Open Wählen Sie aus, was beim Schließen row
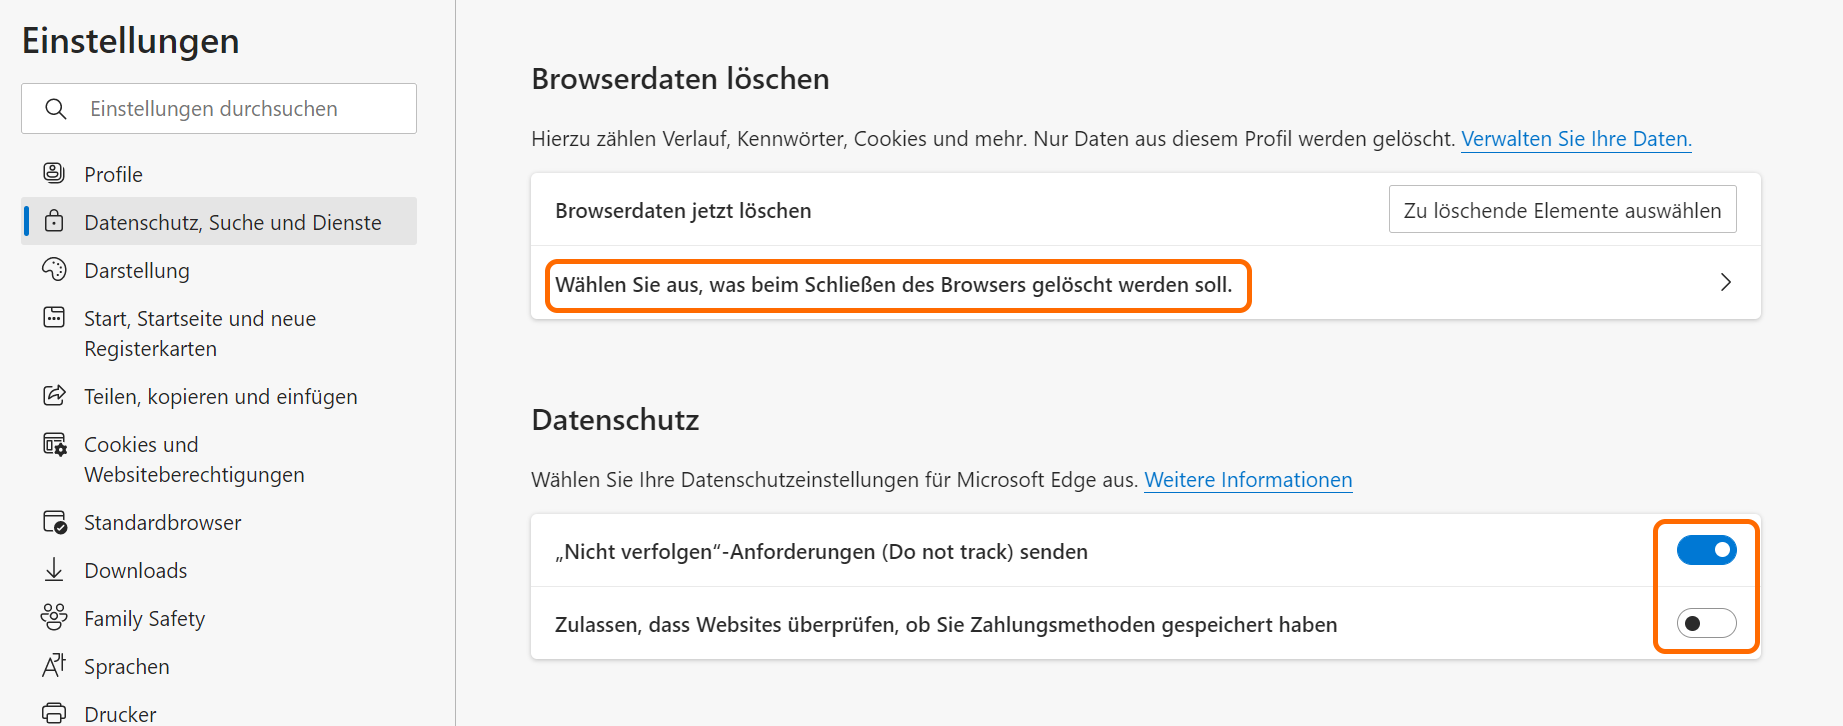The height and width of the screenshot is (726, 1843). point(893,285)
